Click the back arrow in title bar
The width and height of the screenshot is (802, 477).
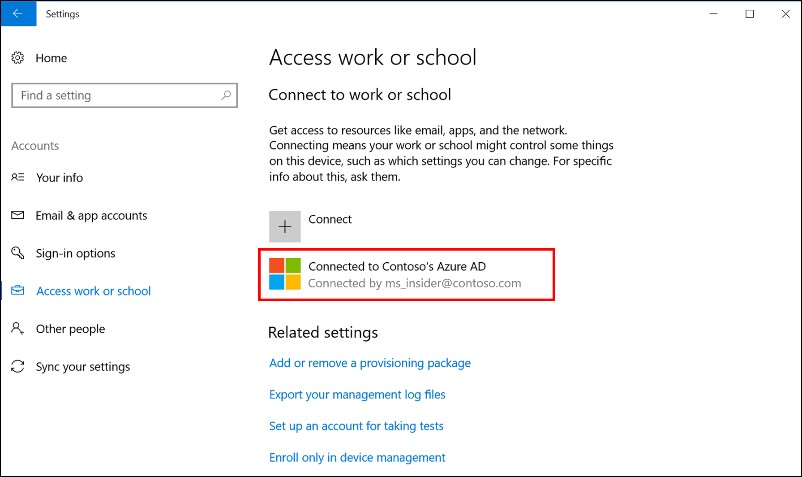click(17, 14)
